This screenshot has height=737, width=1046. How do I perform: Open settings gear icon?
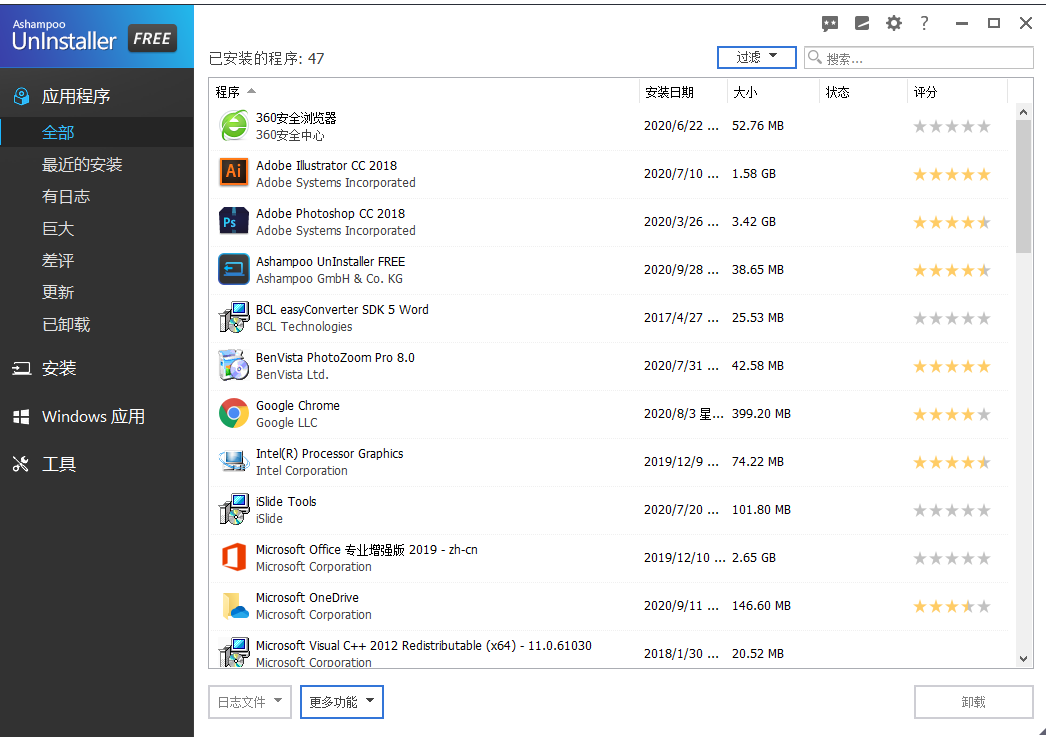(893, 24)
